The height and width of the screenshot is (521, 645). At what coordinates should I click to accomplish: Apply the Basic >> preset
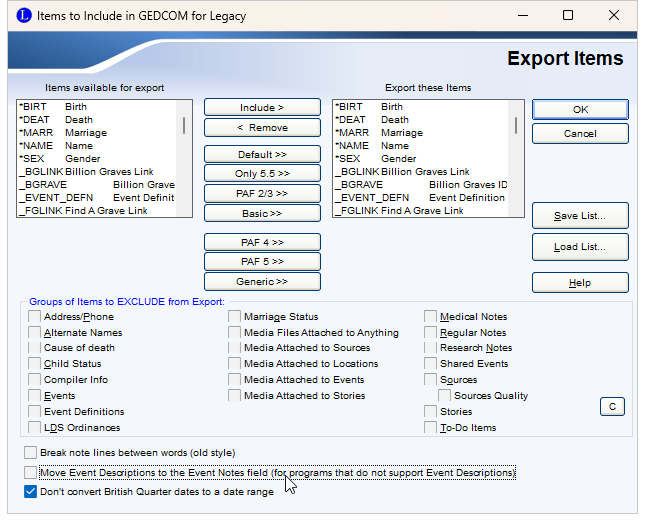(x=262, y=213)
